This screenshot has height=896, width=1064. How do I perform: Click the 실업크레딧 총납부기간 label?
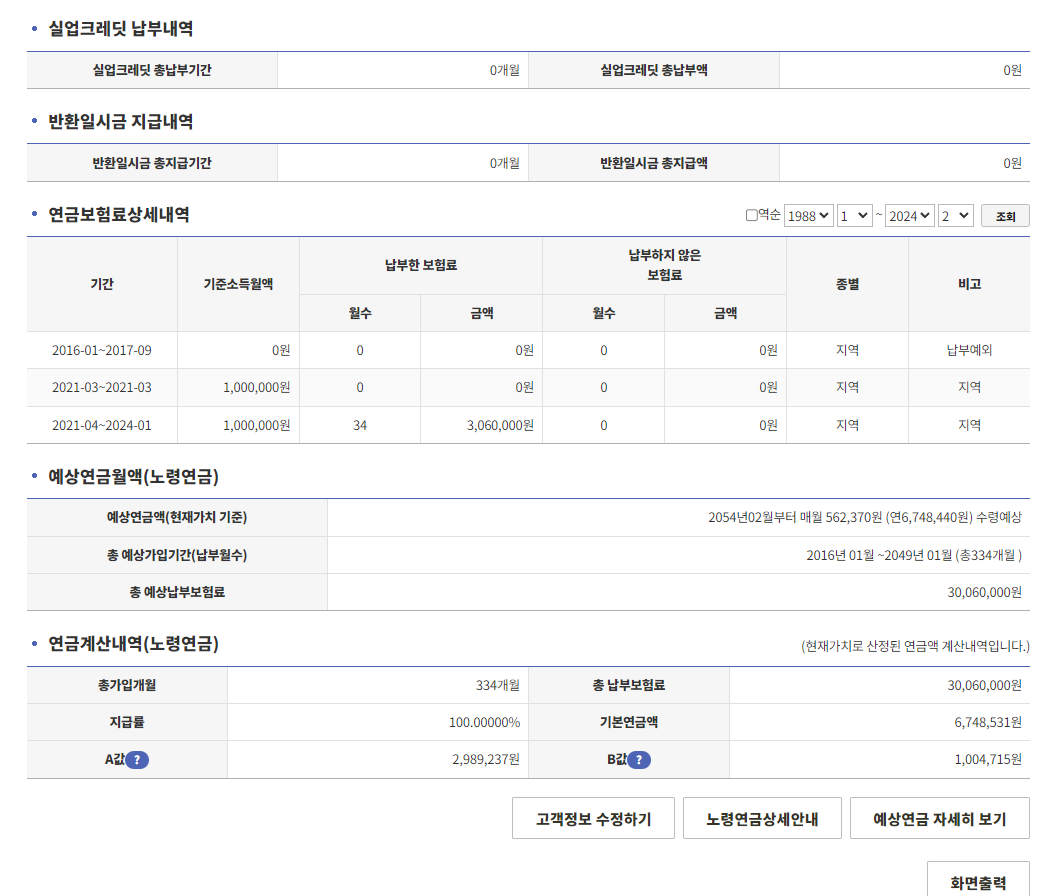click(x=152, y=70)
